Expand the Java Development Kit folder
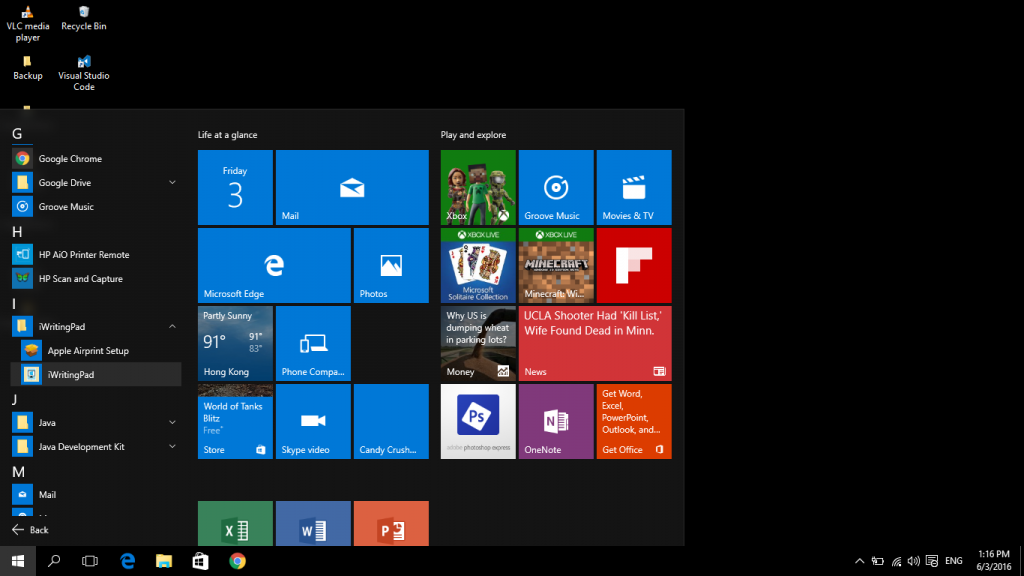1024x576 pixels. tap(172, 447)
